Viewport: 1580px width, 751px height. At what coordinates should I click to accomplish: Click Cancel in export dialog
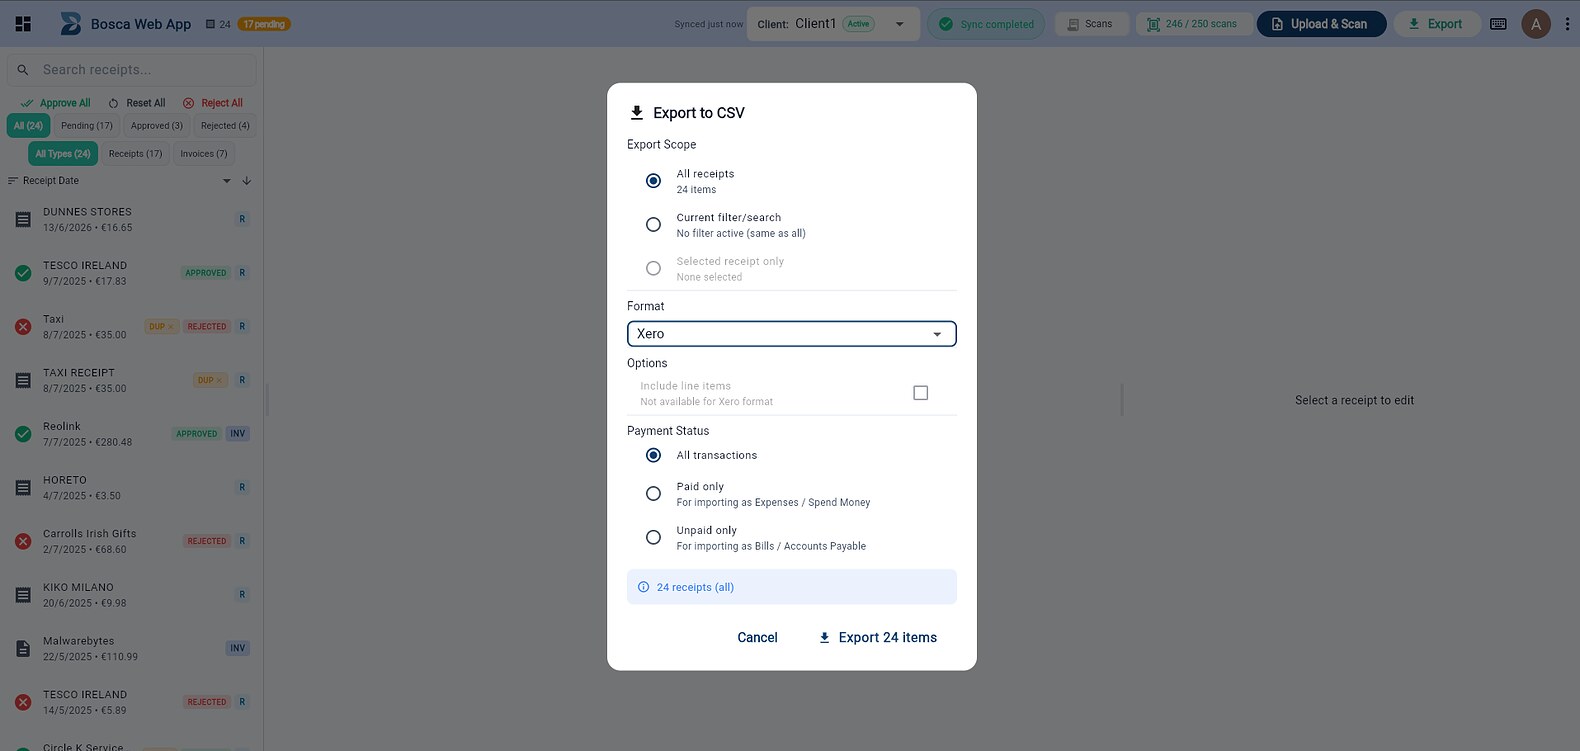click(x=757, y=638)
